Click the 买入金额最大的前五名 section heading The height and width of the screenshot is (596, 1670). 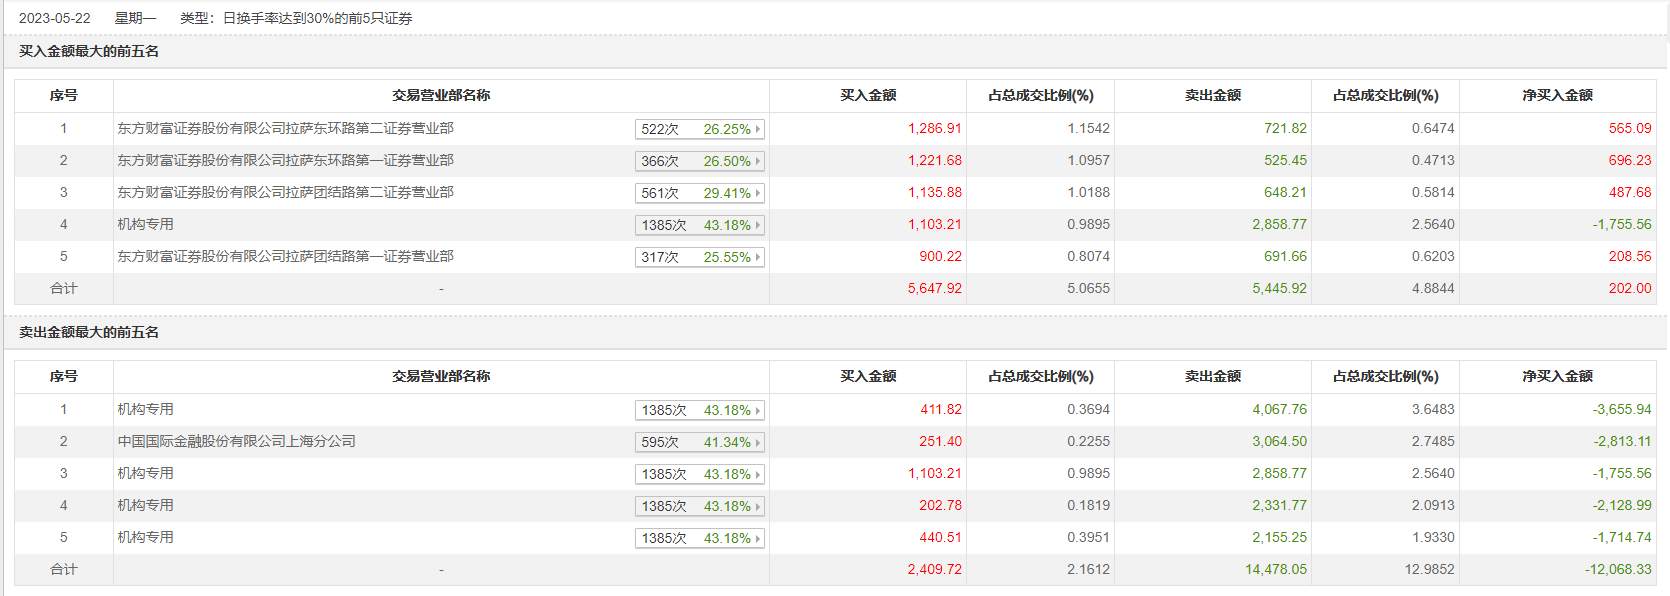[x=89, y=51]
